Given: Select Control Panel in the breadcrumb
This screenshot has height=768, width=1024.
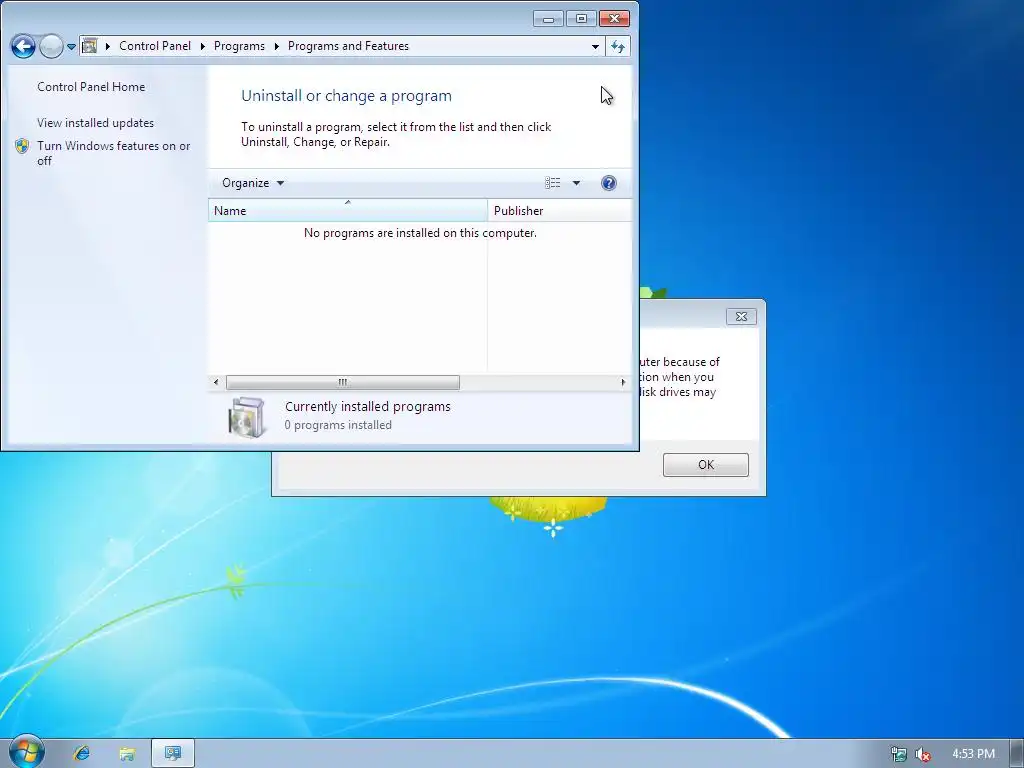Looking at the screenshot, I should [155, 46].
